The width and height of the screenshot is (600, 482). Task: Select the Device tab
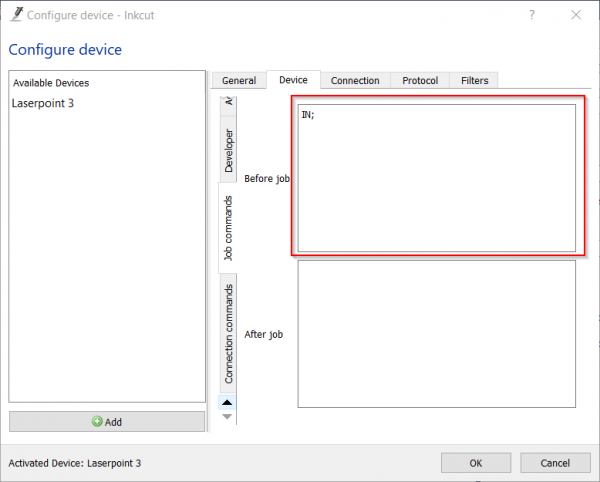[293, 80]
